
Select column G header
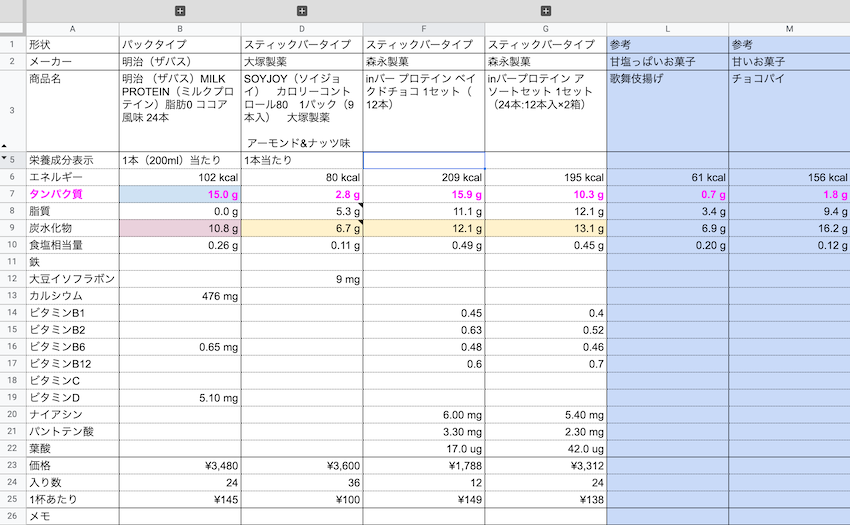click(x=546, y=29)
